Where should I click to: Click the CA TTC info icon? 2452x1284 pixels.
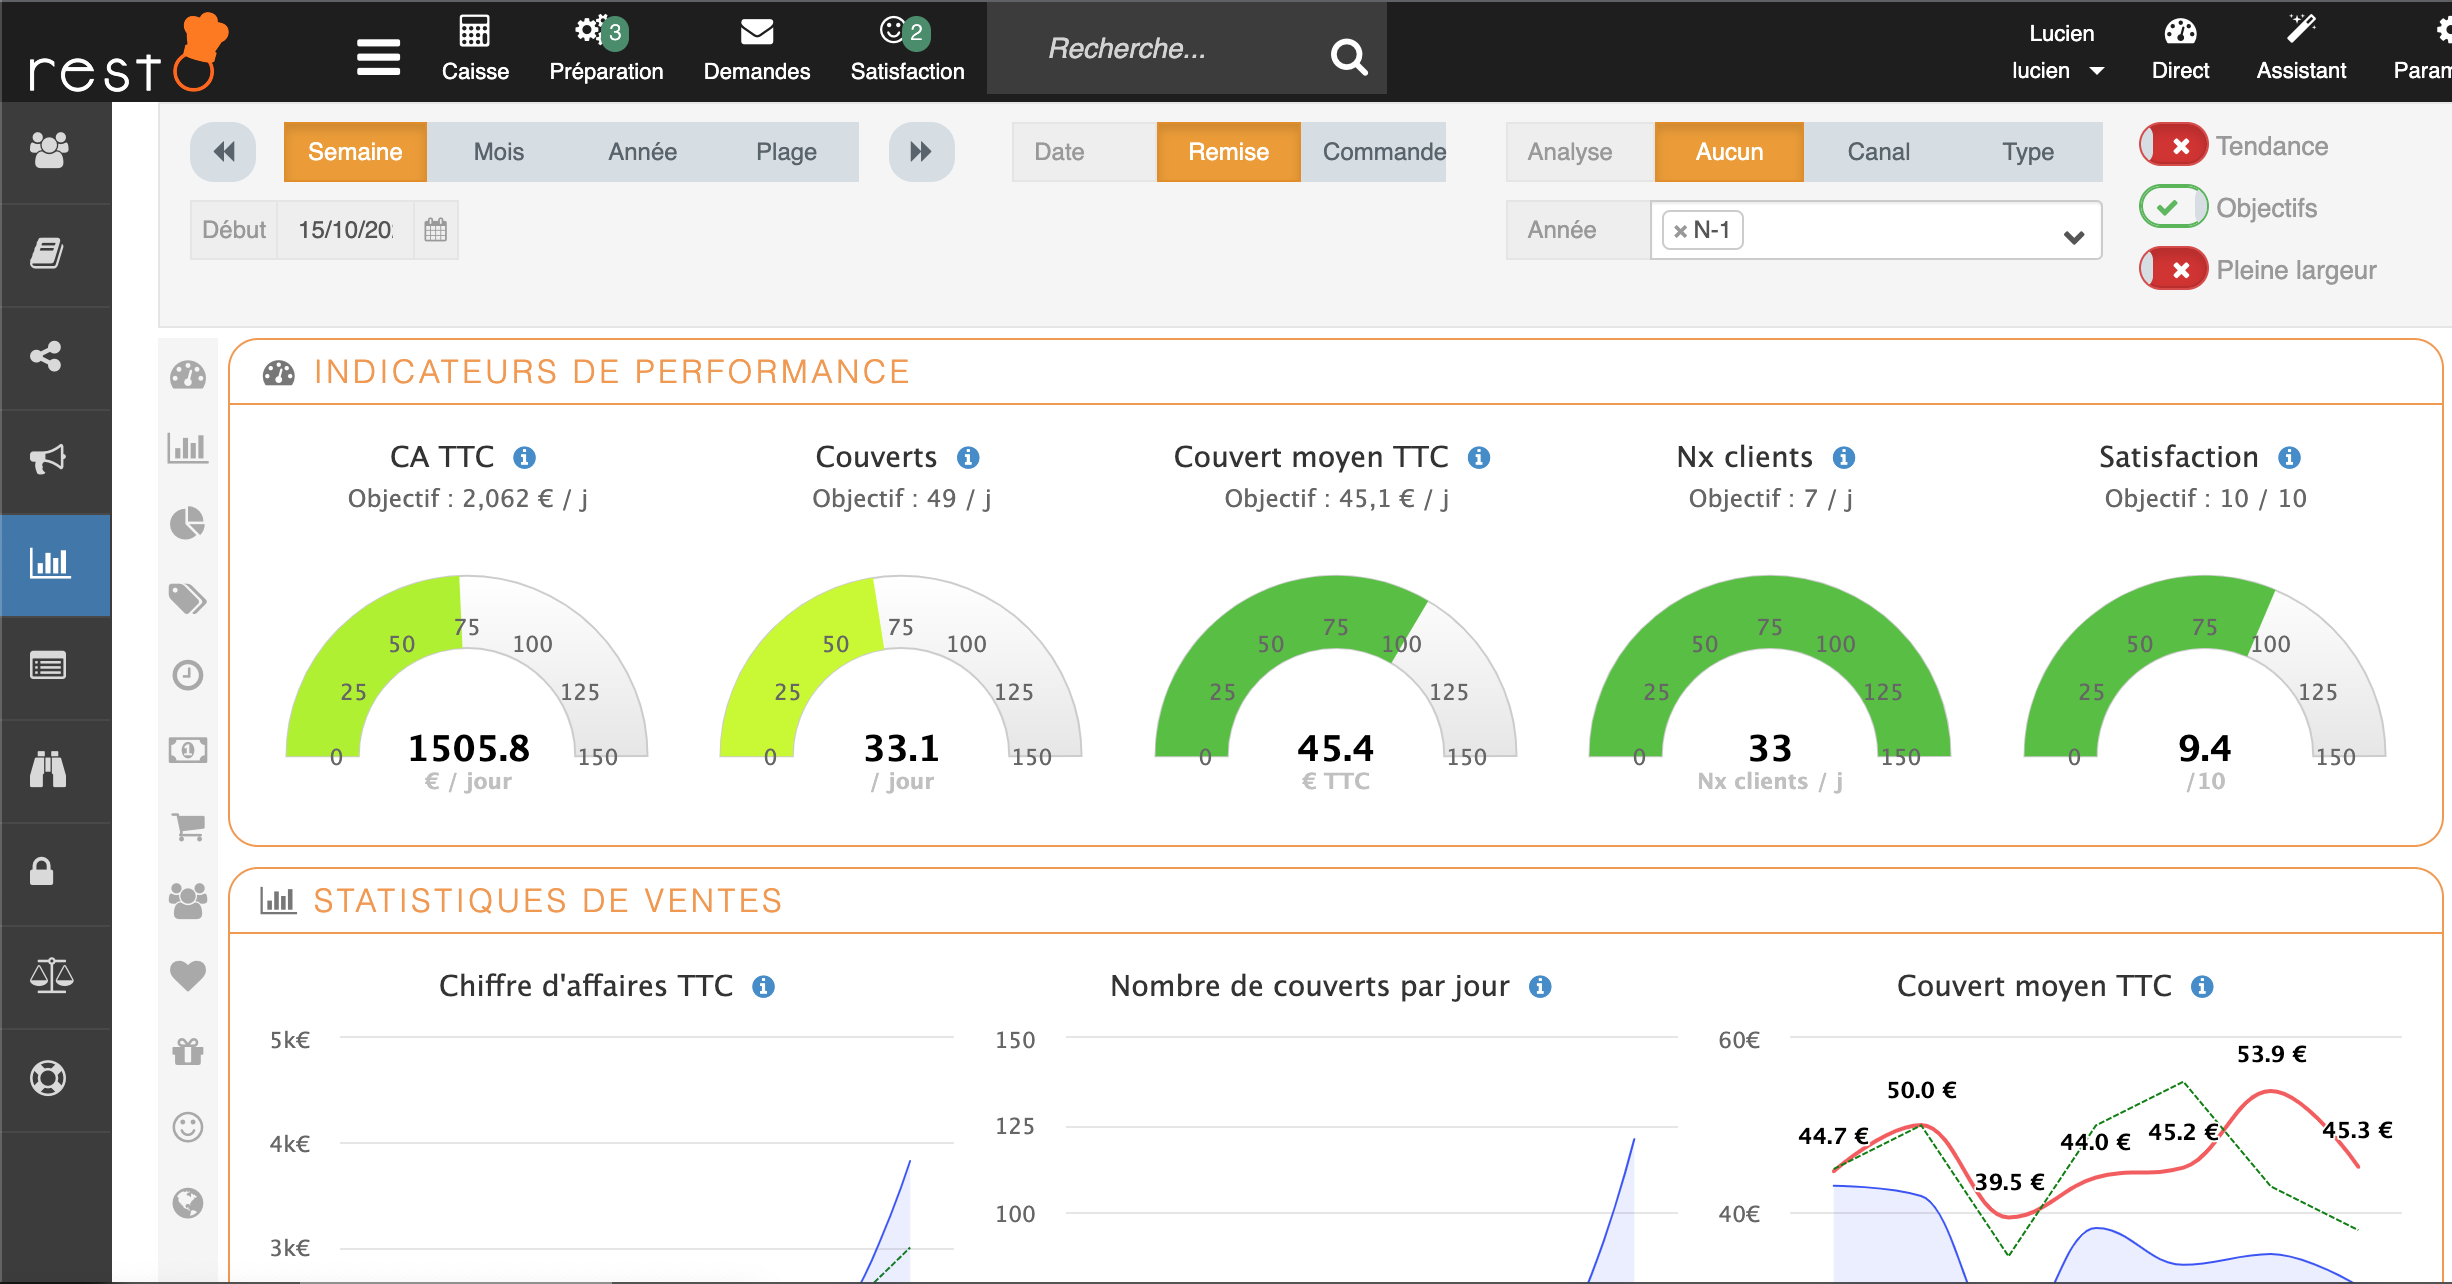pyautogui.click(x=524, y=458)
